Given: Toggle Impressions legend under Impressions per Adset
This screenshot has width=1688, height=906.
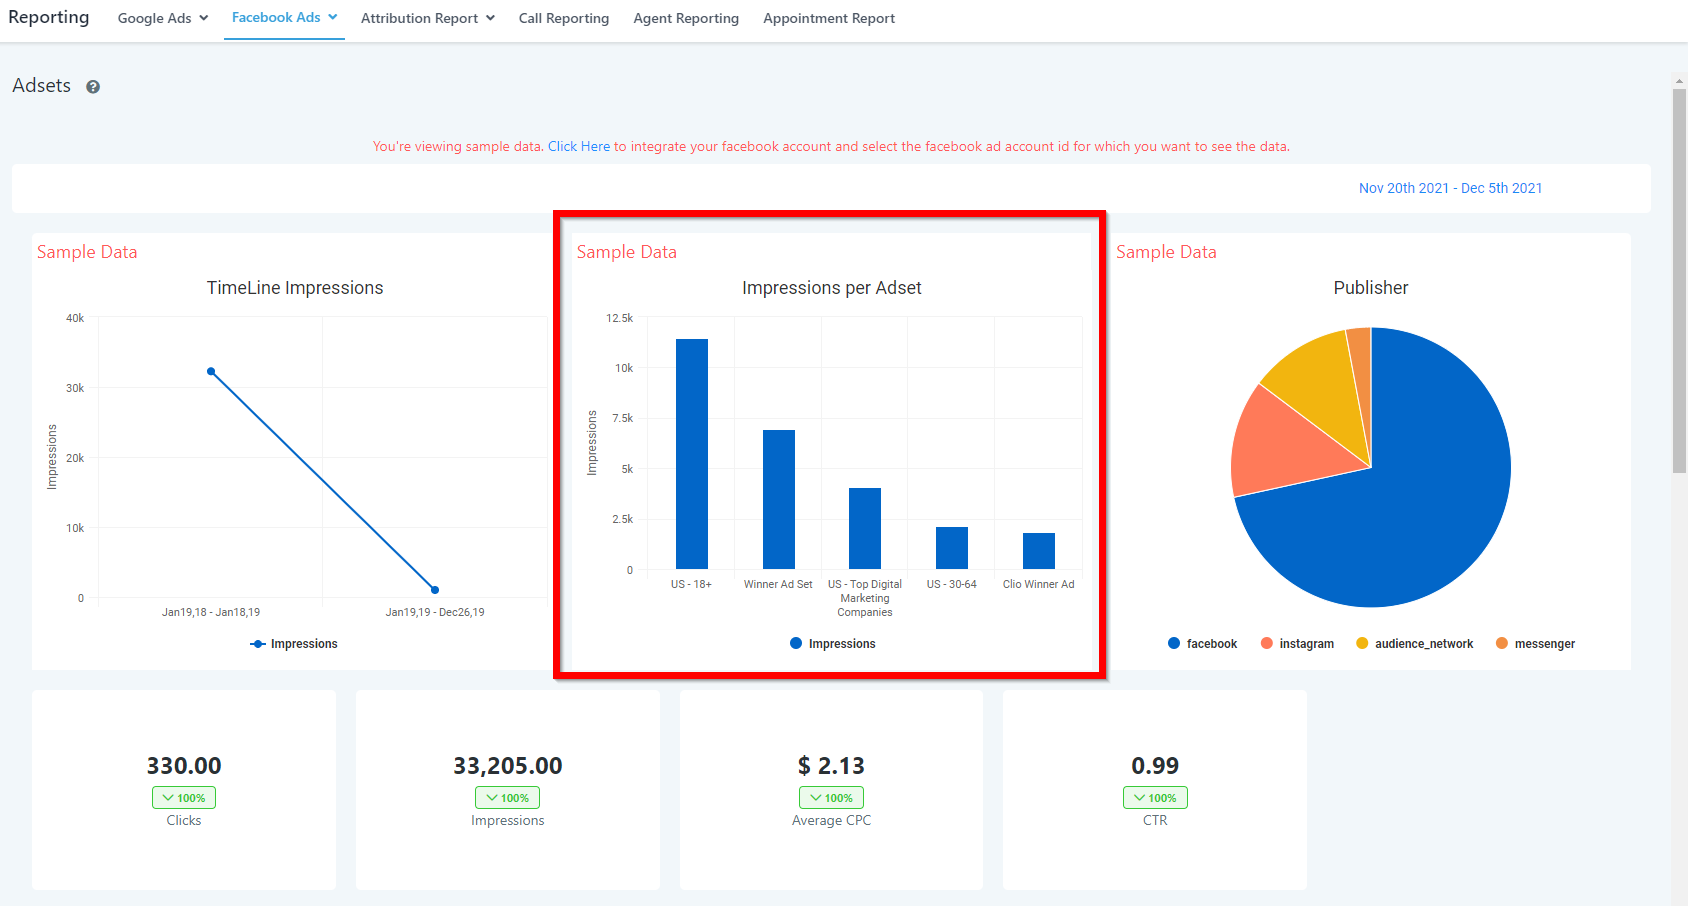Looking at the screenshot, I should point(832,644).
